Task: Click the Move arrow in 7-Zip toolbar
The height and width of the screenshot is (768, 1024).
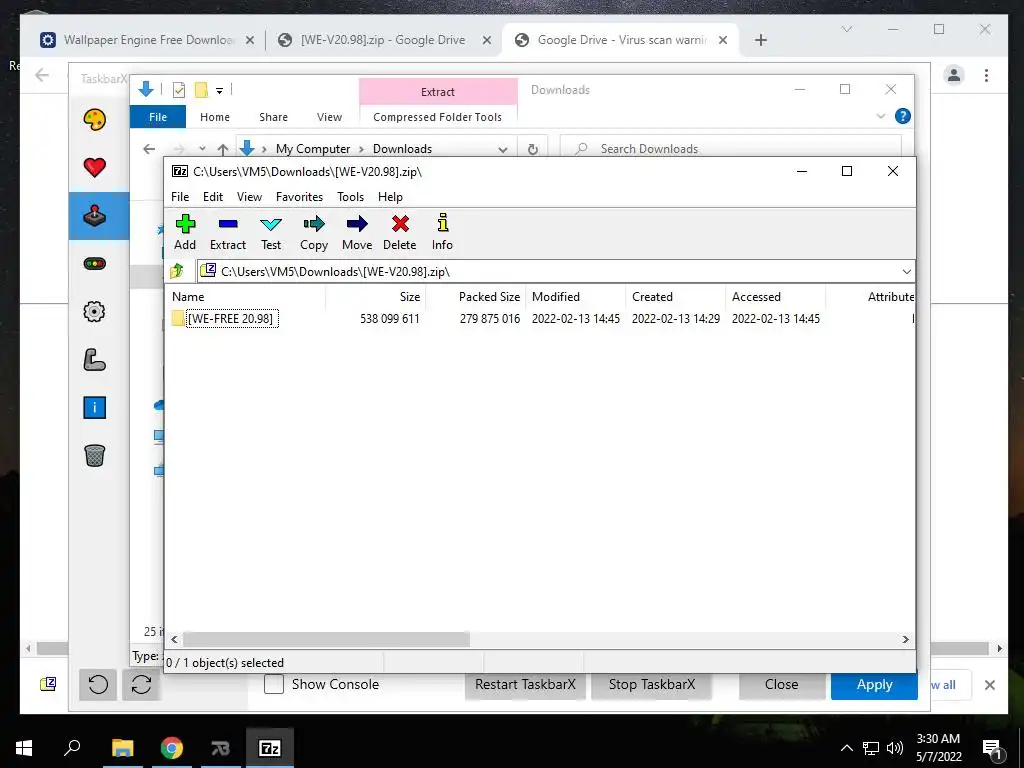Action: 357,232
